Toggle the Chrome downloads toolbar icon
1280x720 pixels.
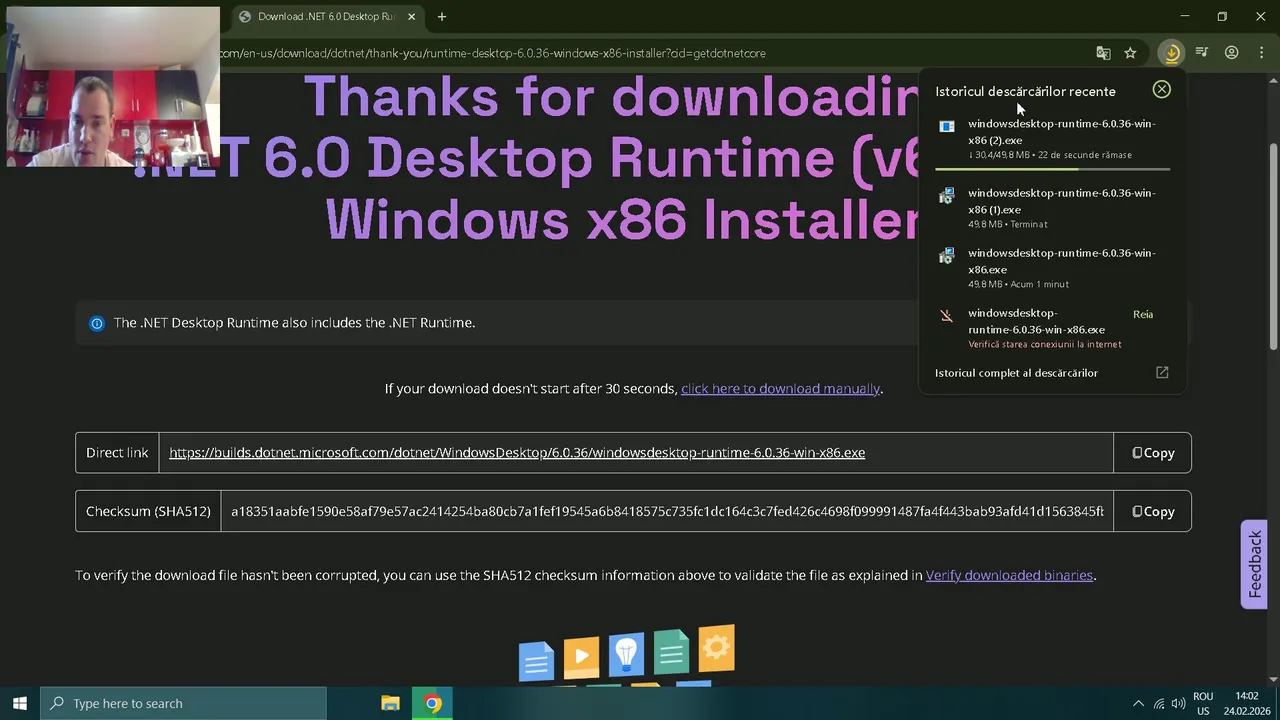pyautogui.click(x=1171, y=53)
